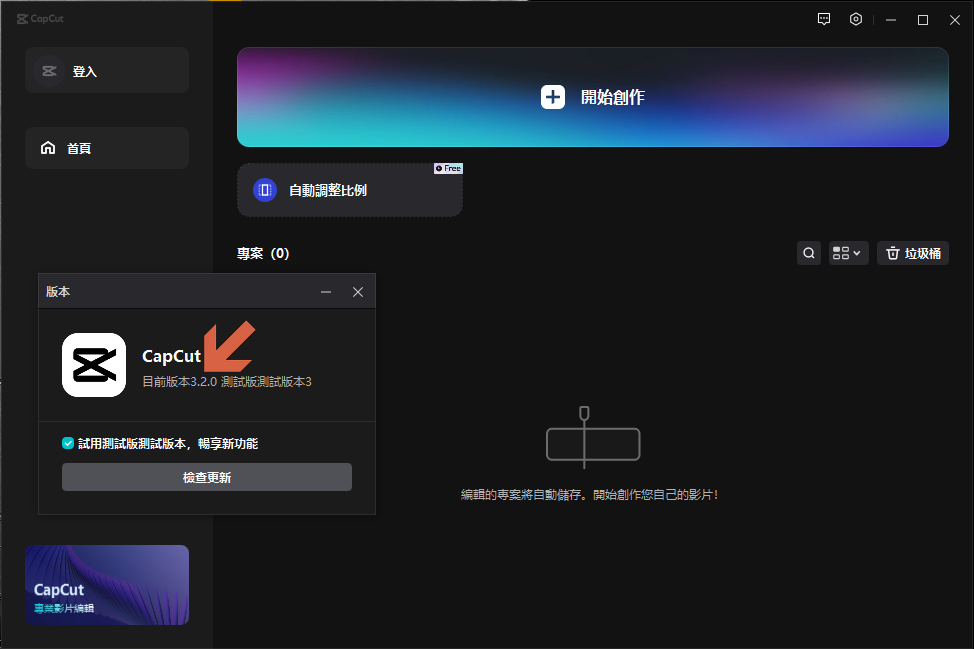Open the 垃圾桶 trash button
The width and height of the screenshot is (974, 649).
click(913, 253)
